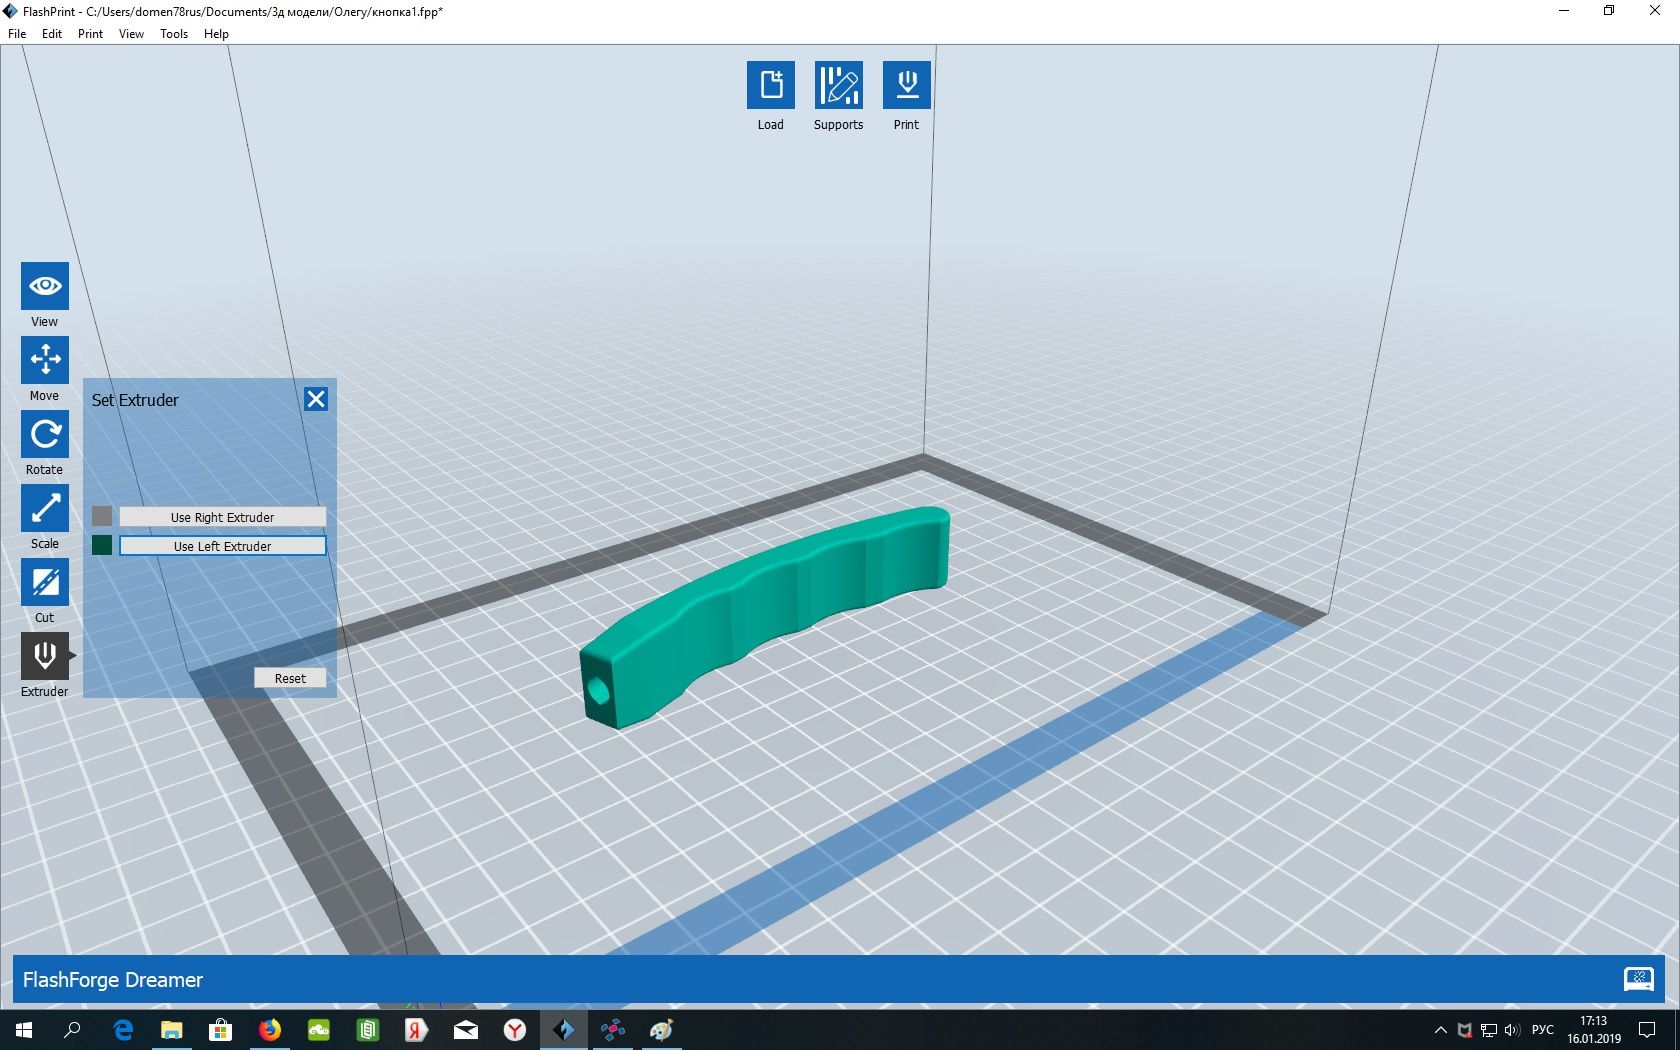Toggle the Extruder tool panel
The width and height of the screenshot is (1680, 1050).
(x=45, y=656)
